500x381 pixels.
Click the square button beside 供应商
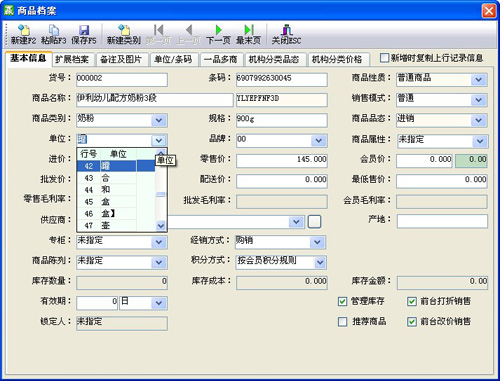[x=314, y=222]
